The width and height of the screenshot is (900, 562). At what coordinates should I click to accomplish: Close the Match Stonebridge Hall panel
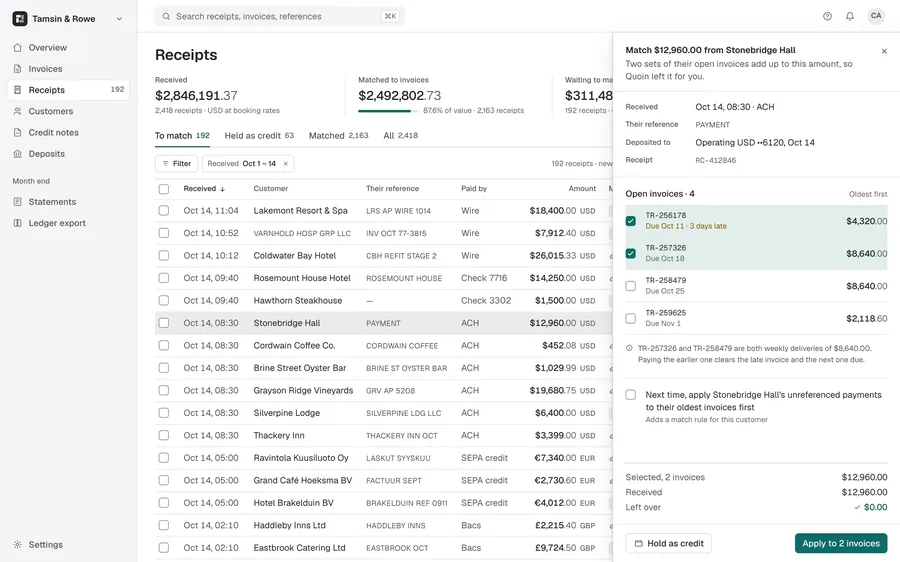[x=884, y=51]
